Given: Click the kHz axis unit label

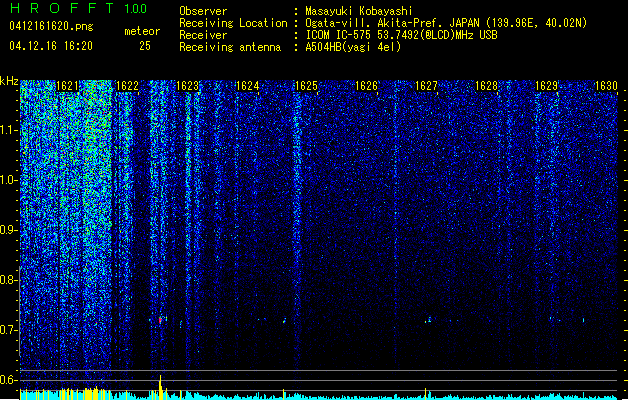Looking at the screenshot, I should (x=9, y=81).
